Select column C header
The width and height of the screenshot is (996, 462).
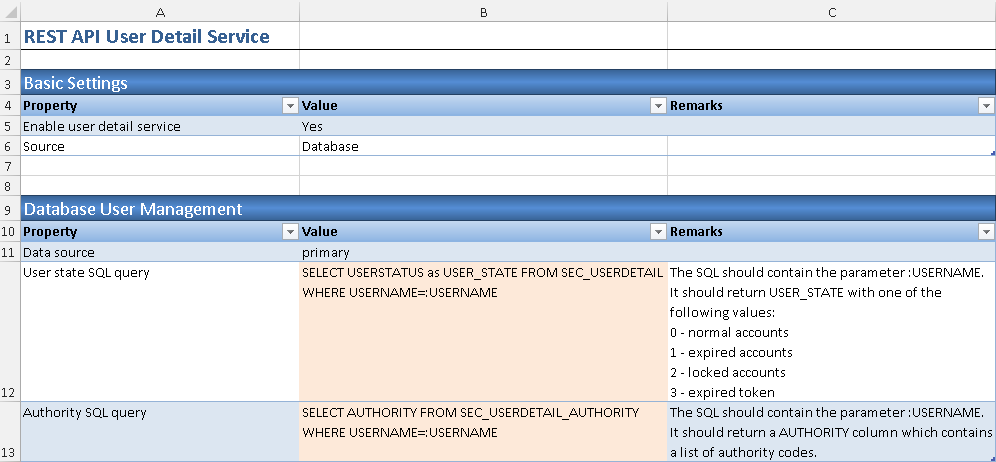pyautogui.click(x=831, y=11)
